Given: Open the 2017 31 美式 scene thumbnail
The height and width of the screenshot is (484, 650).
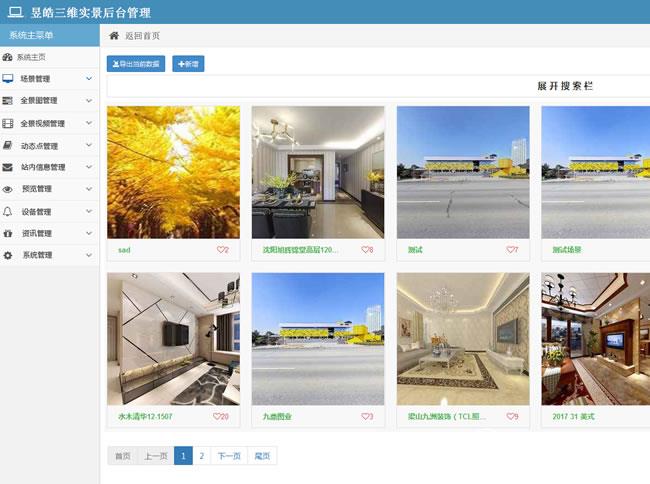Looking at the screenshot, I should pos(595,338).
